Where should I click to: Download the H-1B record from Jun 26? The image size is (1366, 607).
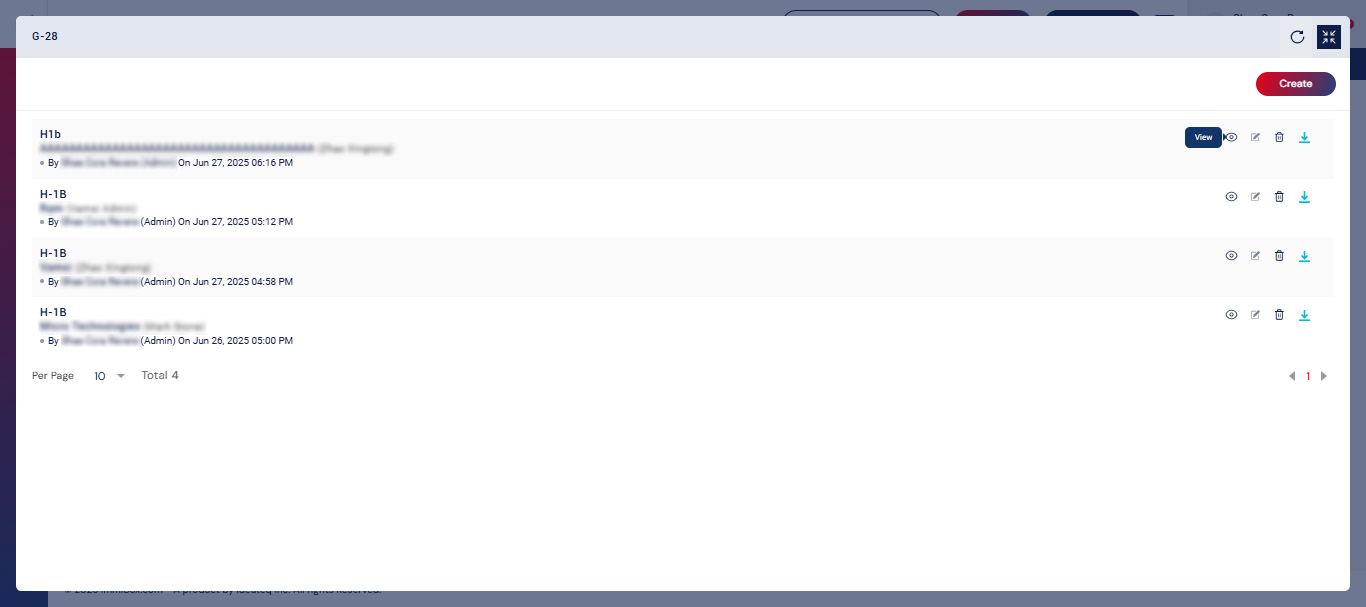coord(1304,315)
